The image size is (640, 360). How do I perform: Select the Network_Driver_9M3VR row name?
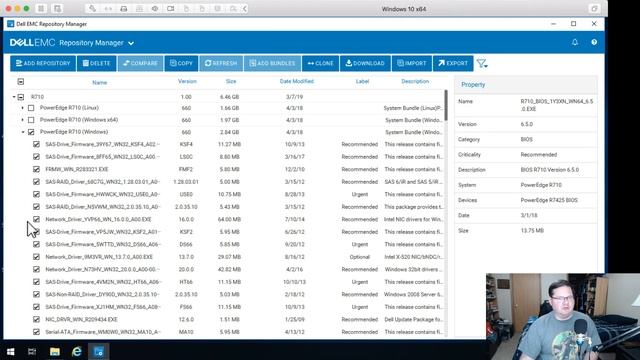tap(99, 257)
